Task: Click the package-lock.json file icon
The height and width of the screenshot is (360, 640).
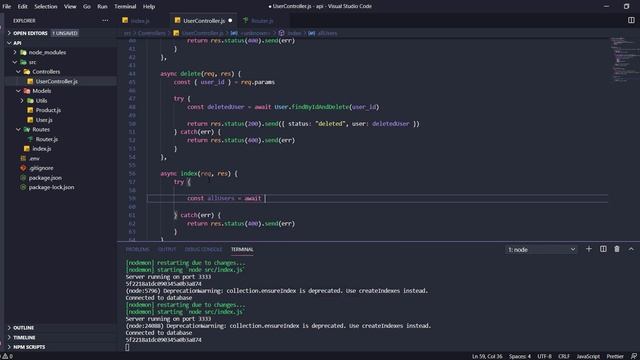Action: coord(23,187)
